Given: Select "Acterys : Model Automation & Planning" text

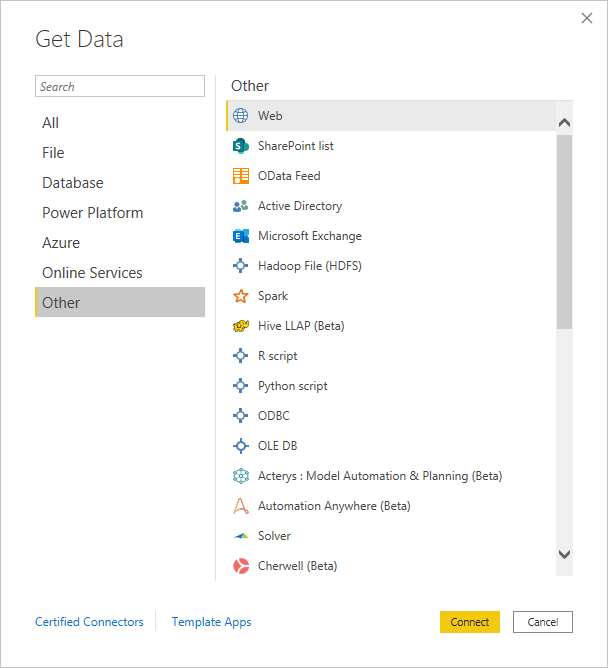Looking at the screenshot, I should coord(363,476).
